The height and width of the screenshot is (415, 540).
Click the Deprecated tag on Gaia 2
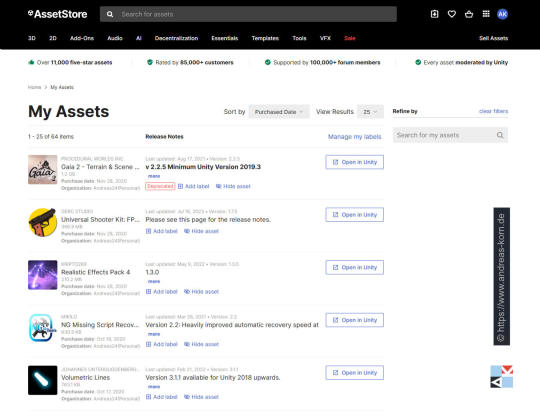coord(160,186)
